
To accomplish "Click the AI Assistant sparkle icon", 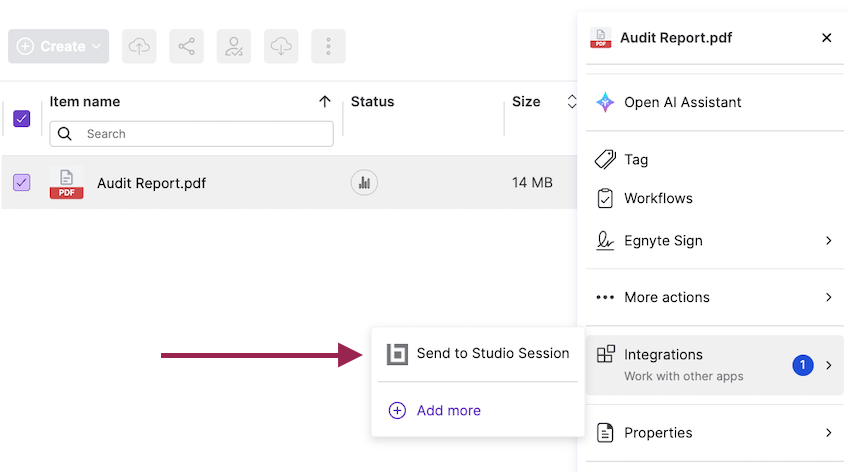I will (605, 102).
